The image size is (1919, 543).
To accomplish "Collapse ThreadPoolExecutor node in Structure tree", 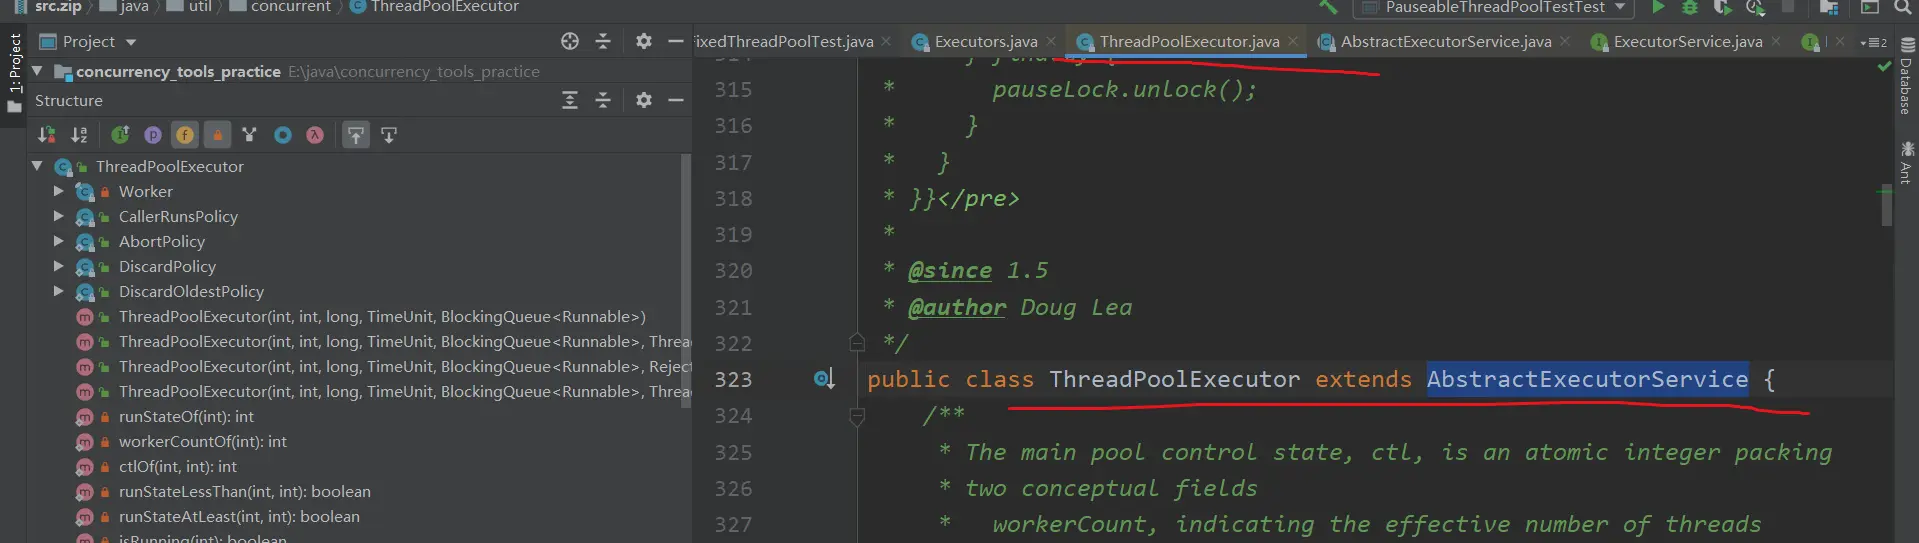I will [37, 166].
